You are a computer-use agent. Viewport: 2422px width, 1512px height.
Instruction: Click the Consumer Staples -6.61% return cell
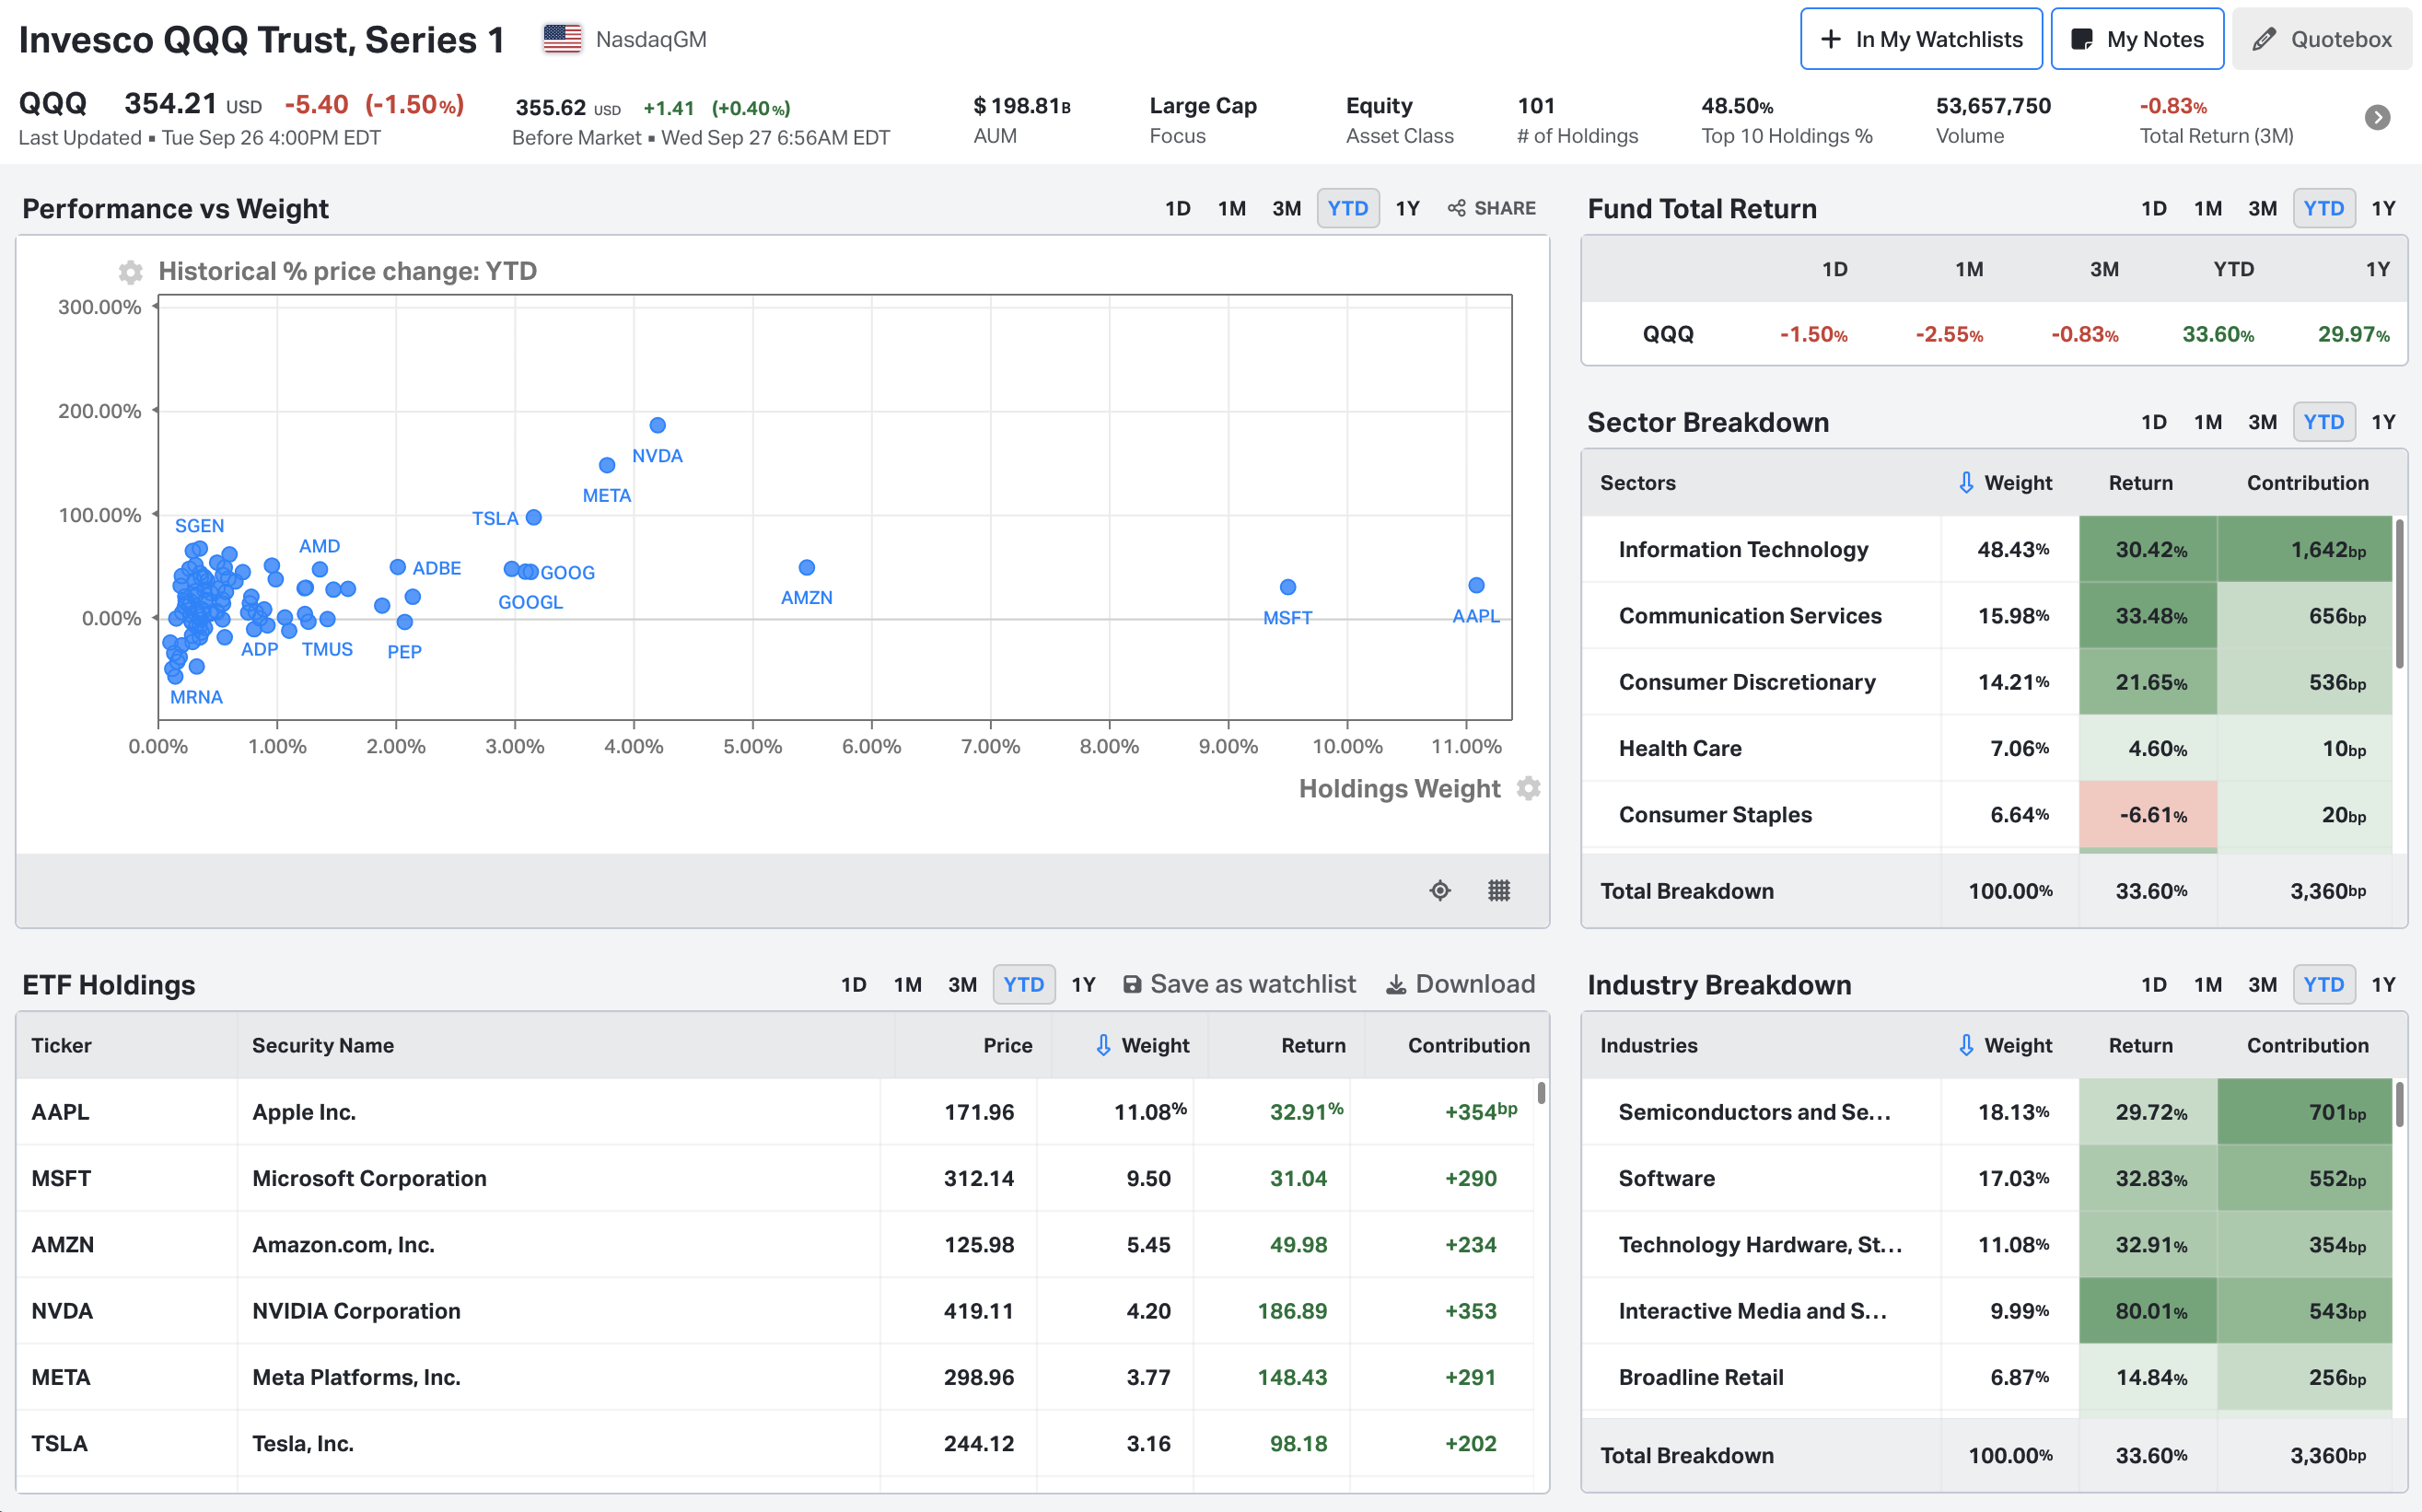click(x=2148, y=815)
